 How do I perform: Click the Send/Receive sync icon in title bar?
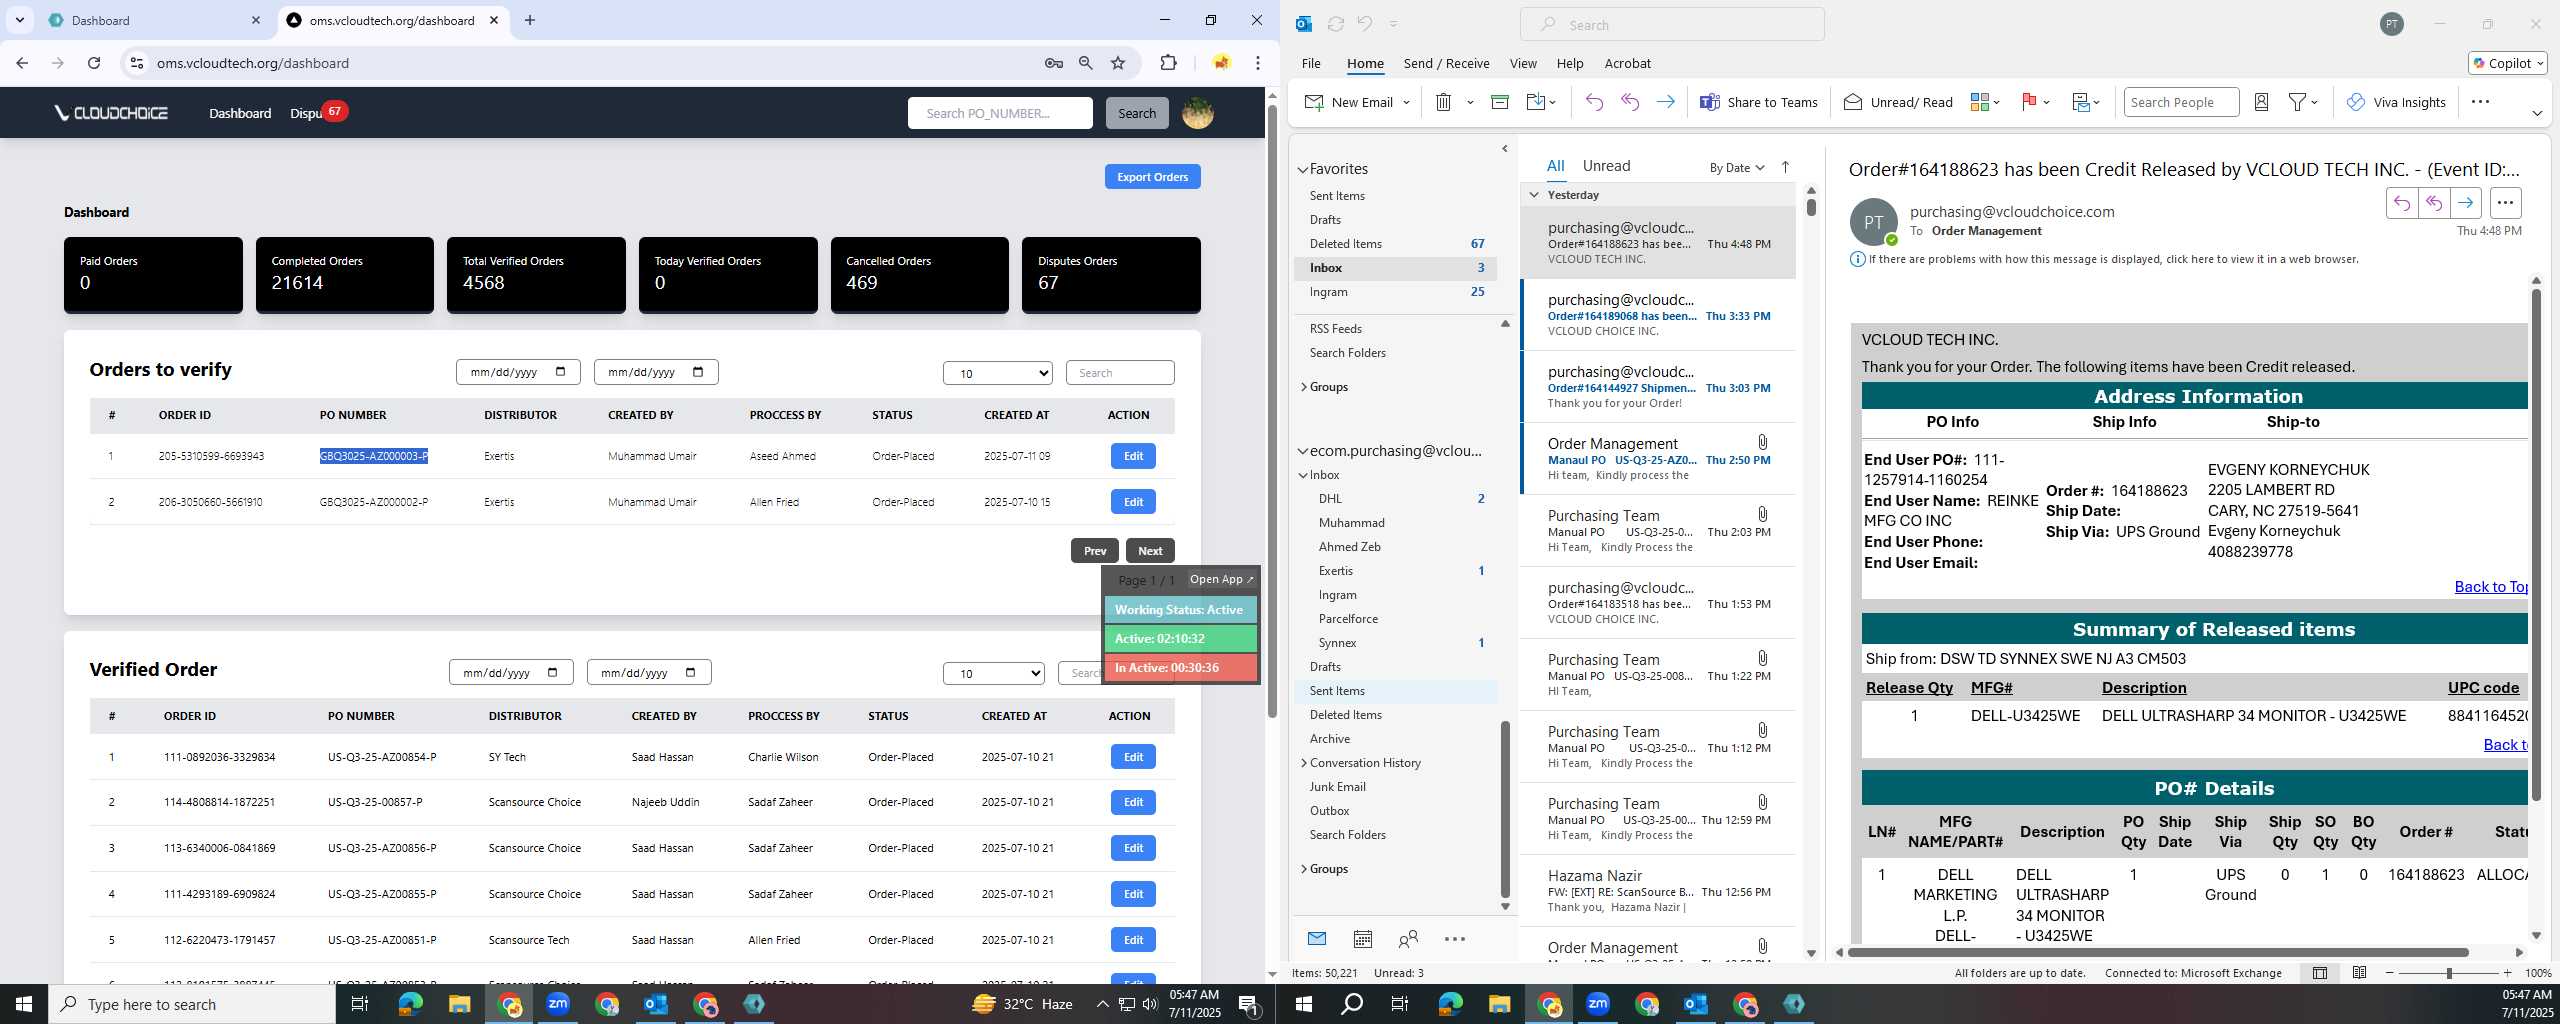tap(1335, 24)
